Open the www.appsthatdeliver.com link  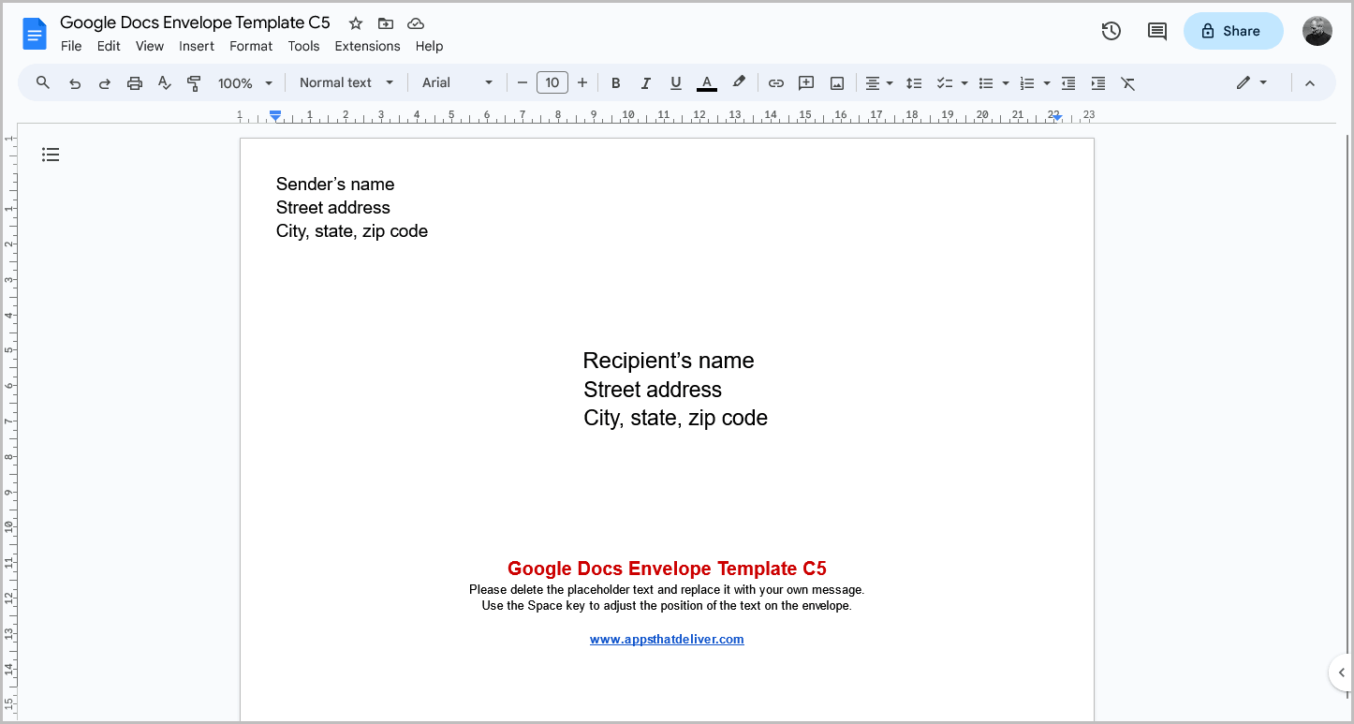[x=667, y=639]
